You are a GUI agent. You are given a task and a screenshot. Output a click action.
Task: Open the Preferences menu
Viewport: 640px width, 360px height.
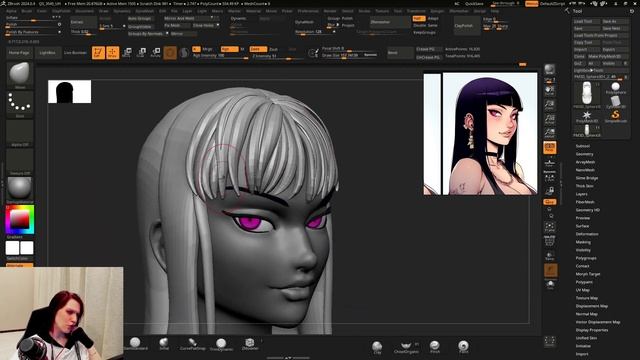tap(308, 11)
